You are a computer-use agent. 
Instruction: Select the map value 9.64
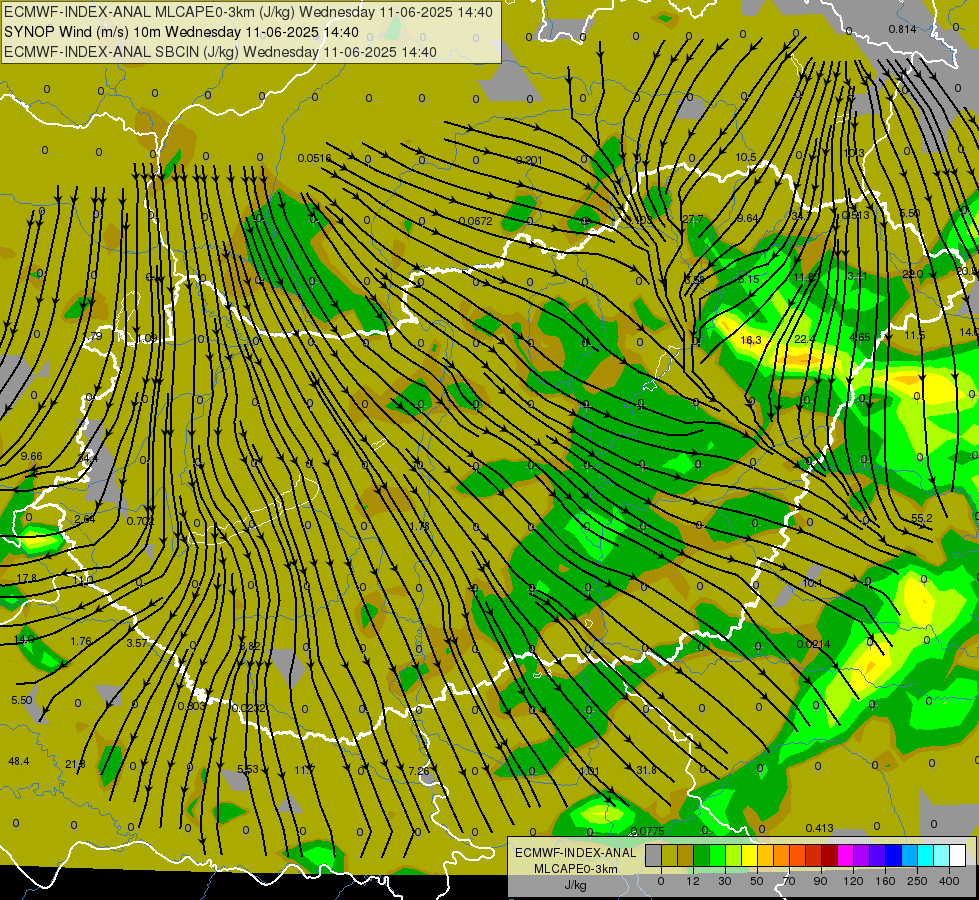point(747,218)
